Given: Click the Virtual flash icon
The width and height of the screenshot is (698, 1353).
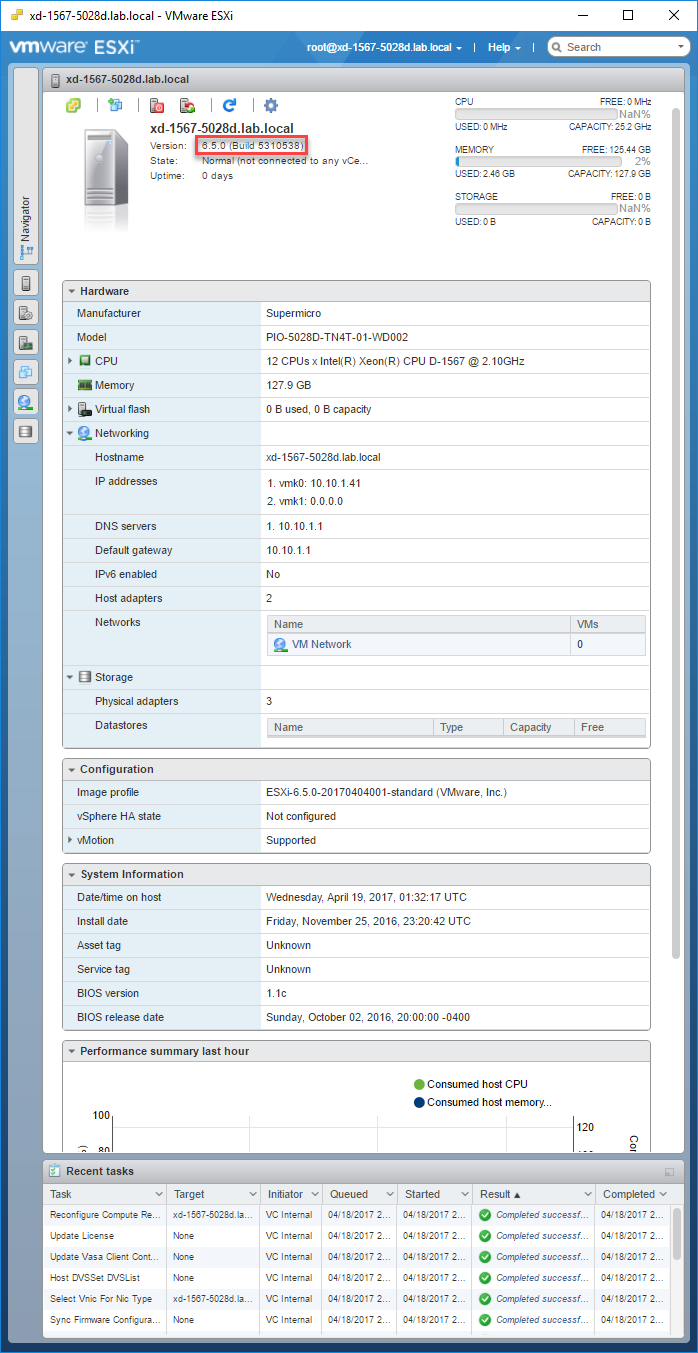Looking at the screenshot, I should coord(85,409).
